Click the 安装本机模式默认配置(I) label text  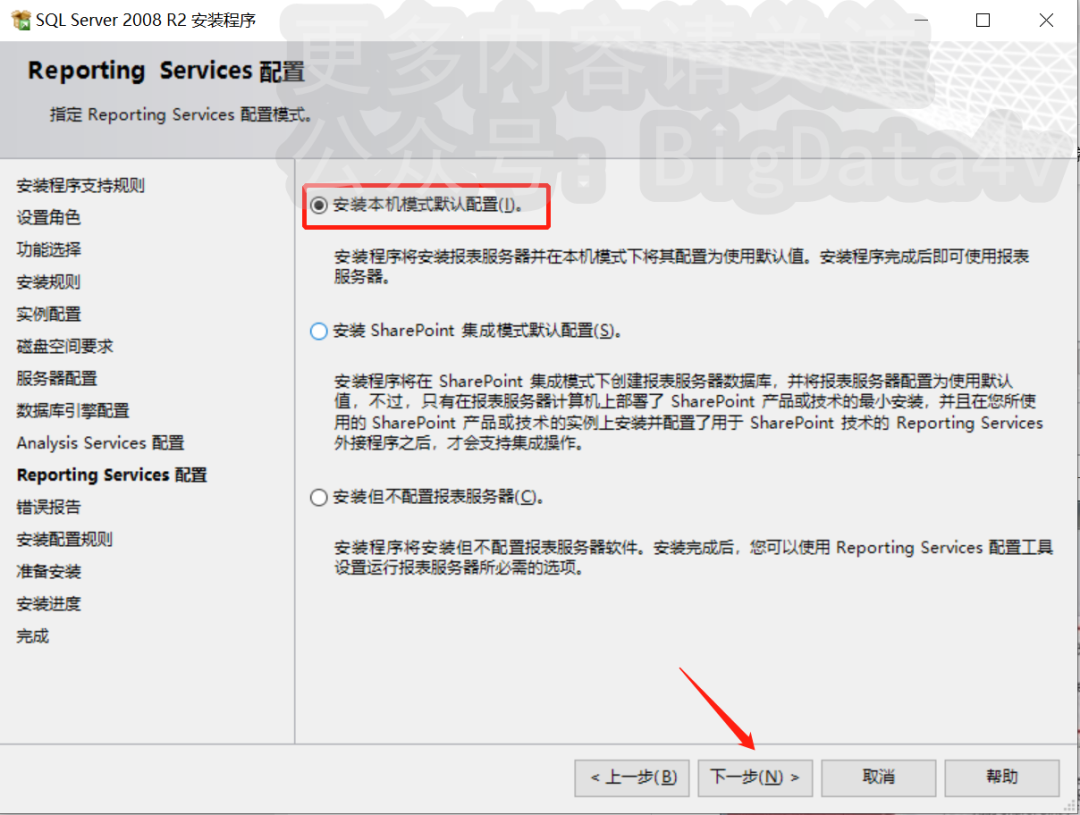[428, 205]
